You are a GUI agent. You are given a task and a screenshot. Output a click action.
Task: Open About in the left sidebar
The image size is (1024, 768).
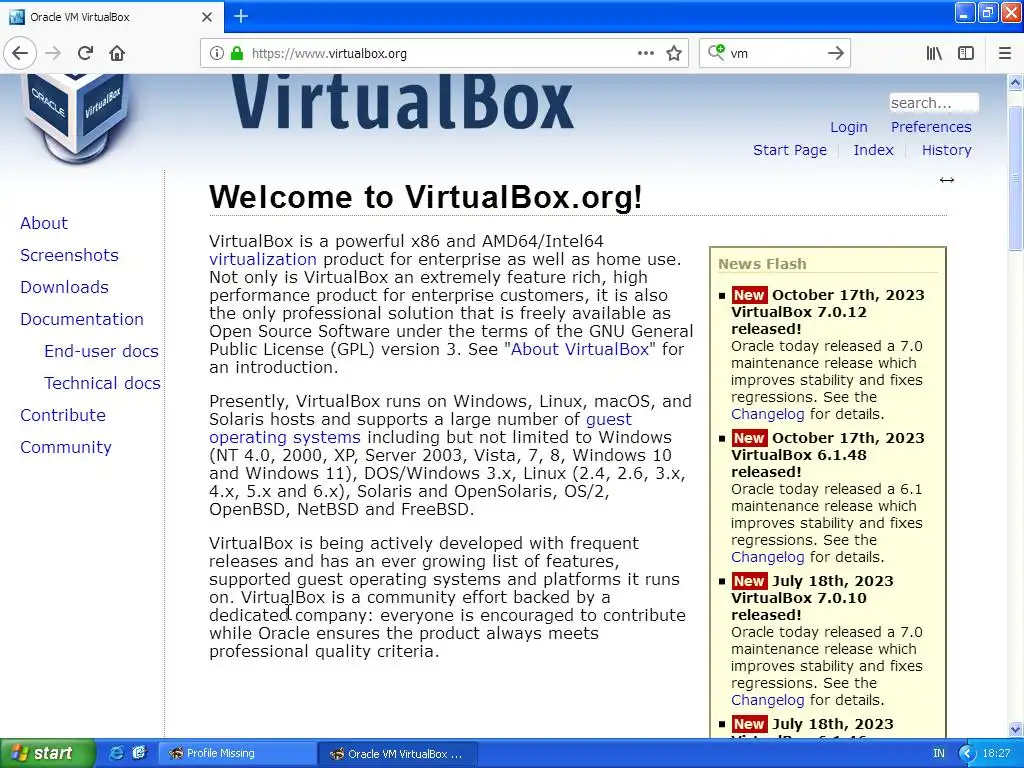44,223
